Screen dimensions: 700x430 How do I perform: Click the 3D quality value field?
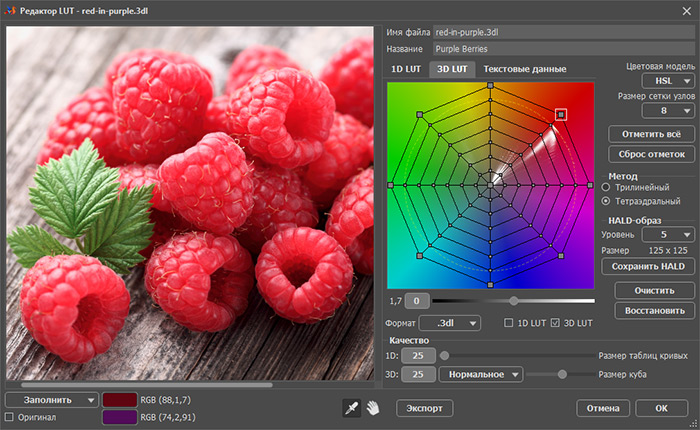coord(418,374)
